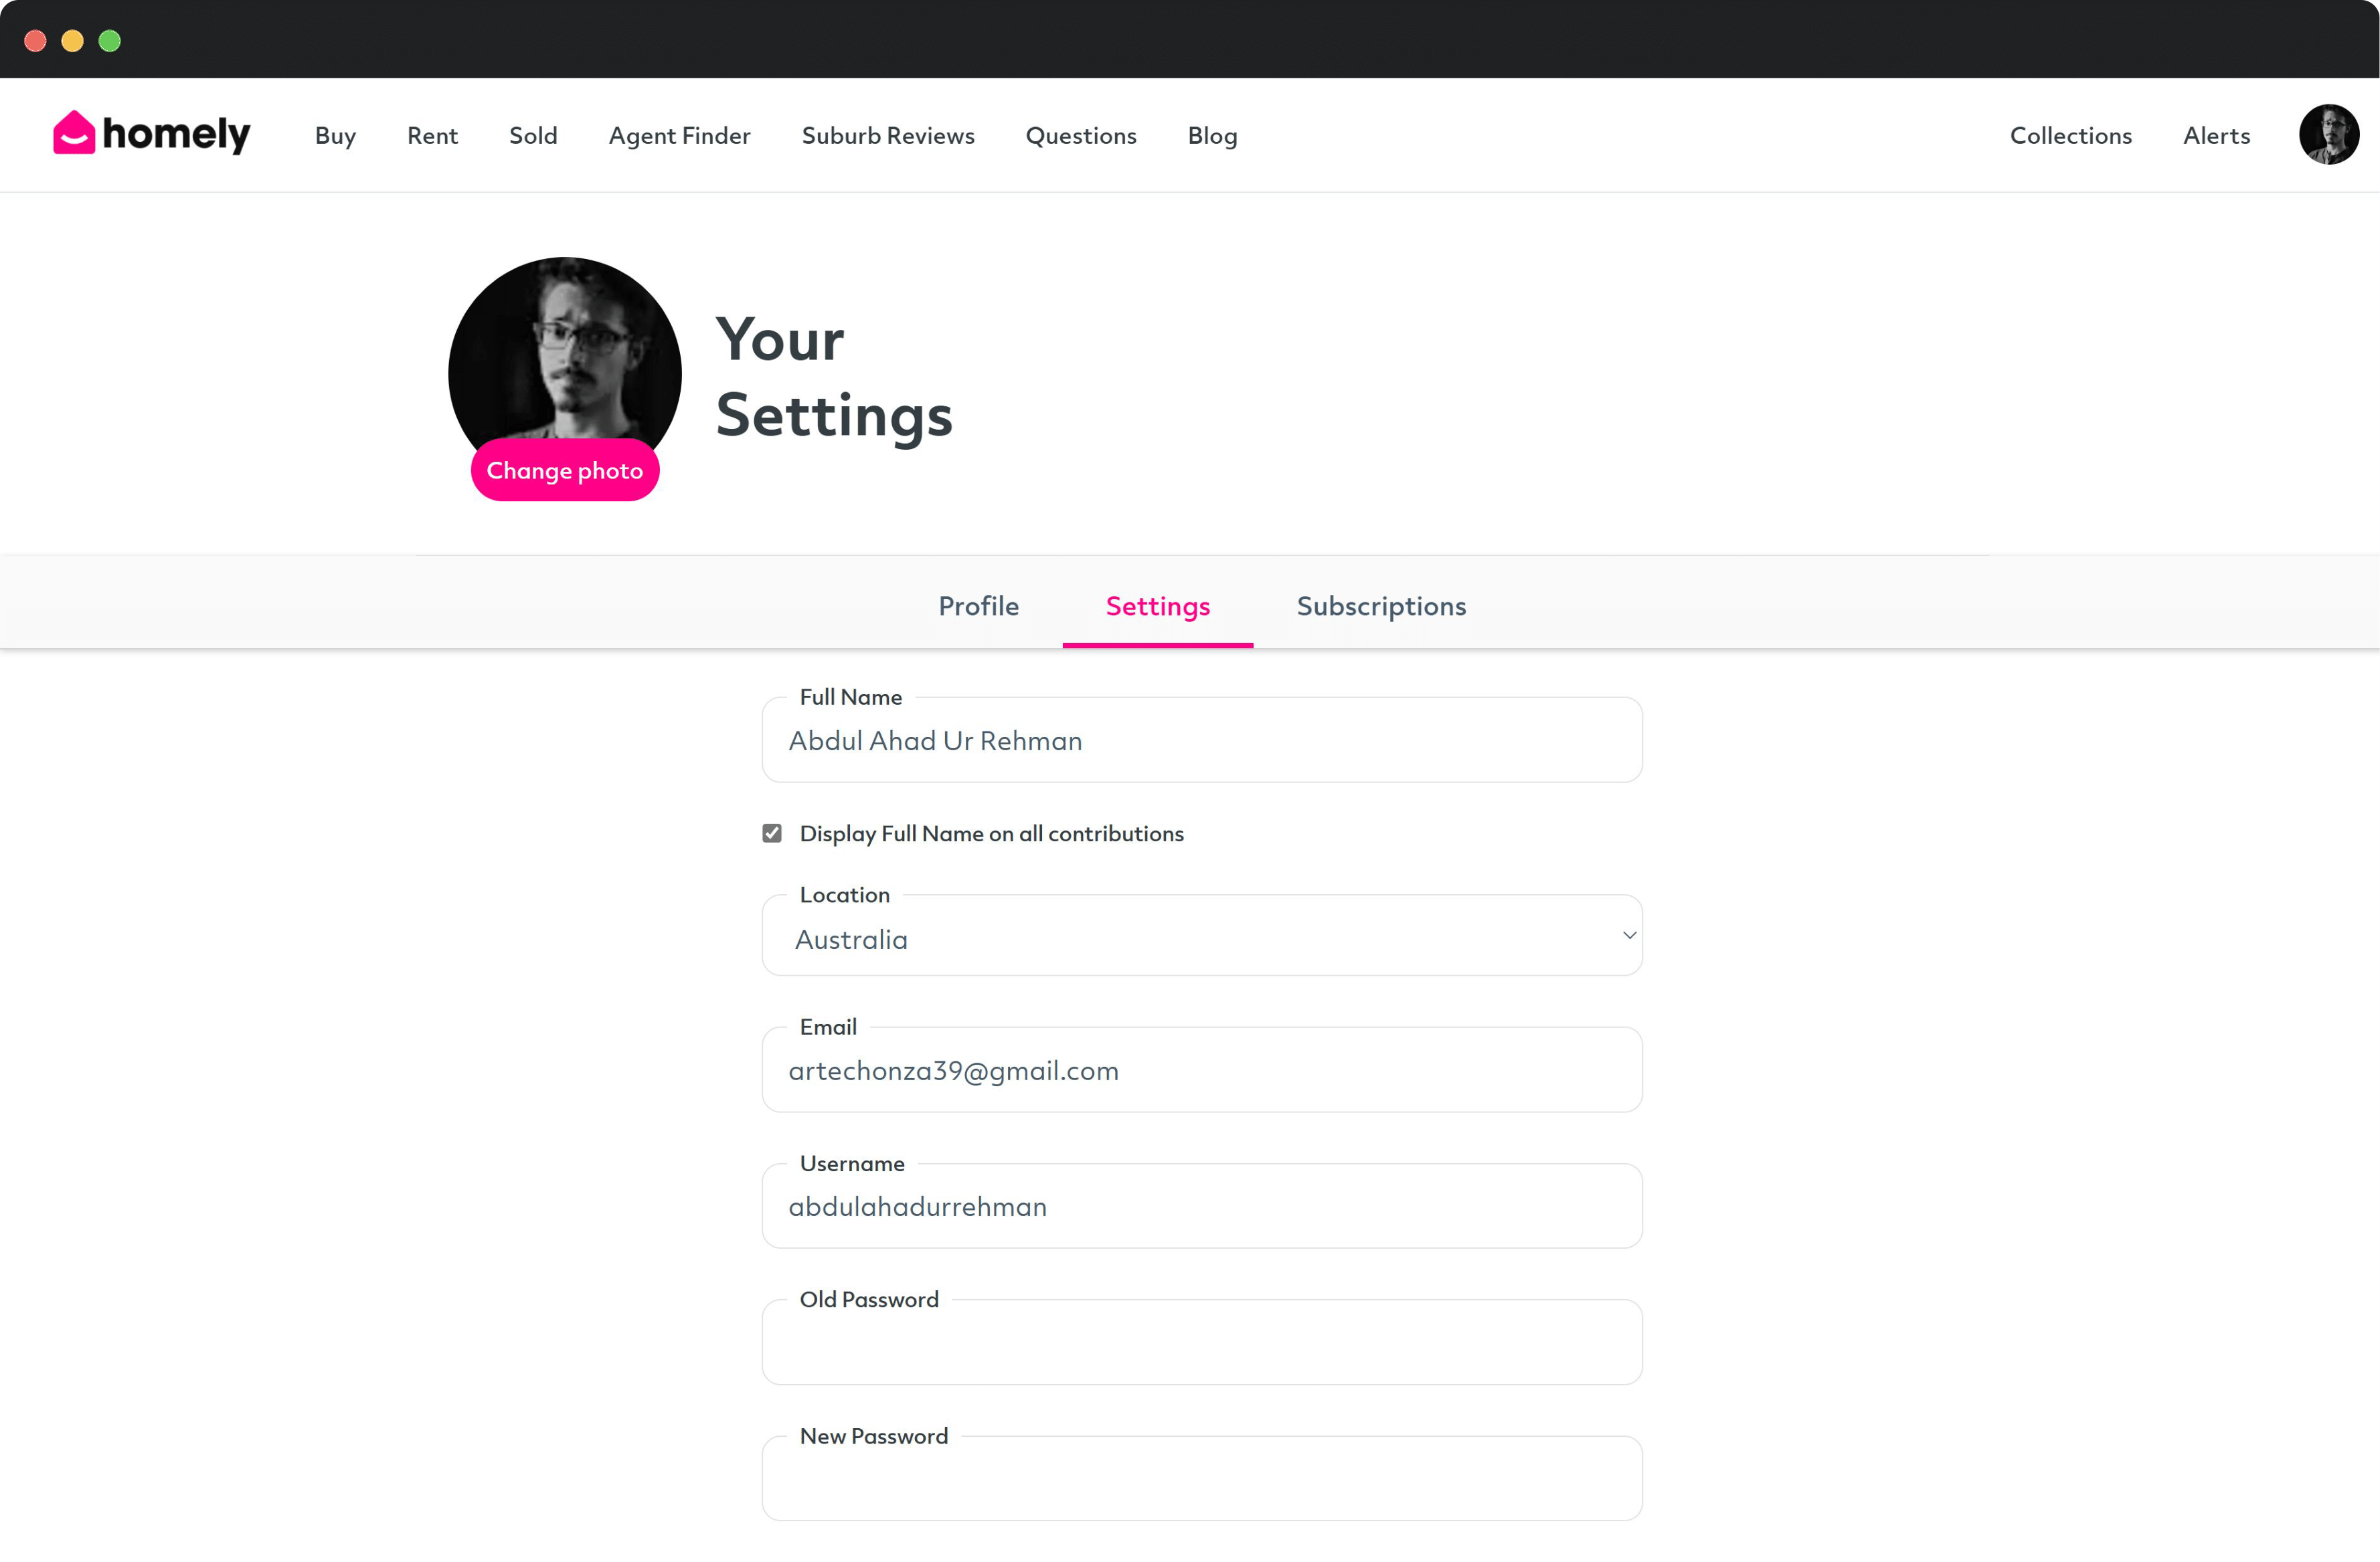The width and height of the screenshot is (2380, 1562).
Task: Click Change photo button
Action: click(565, 469)
